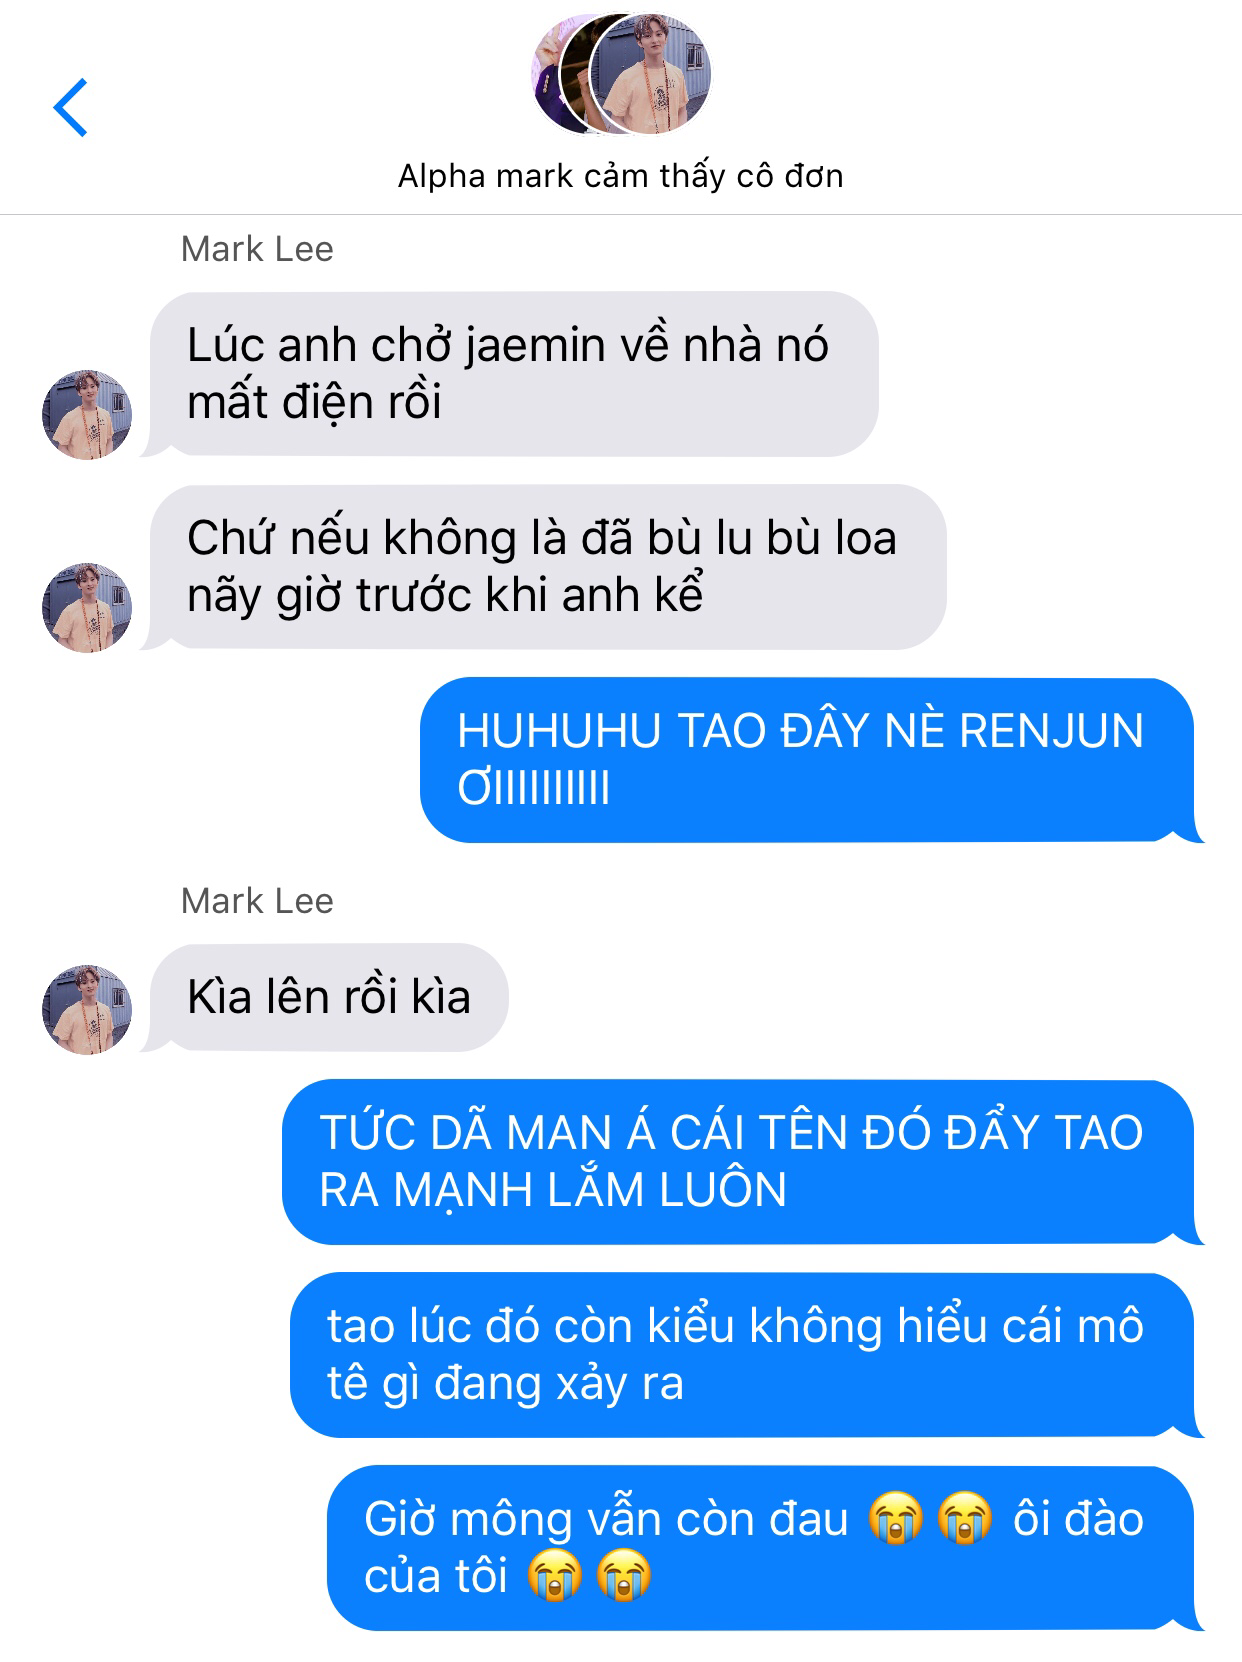This screenshot has height=1662, width=1242.
Task: Select the 'Chứ nếu không là đã' bubble
Action: (x=545, y=567)
